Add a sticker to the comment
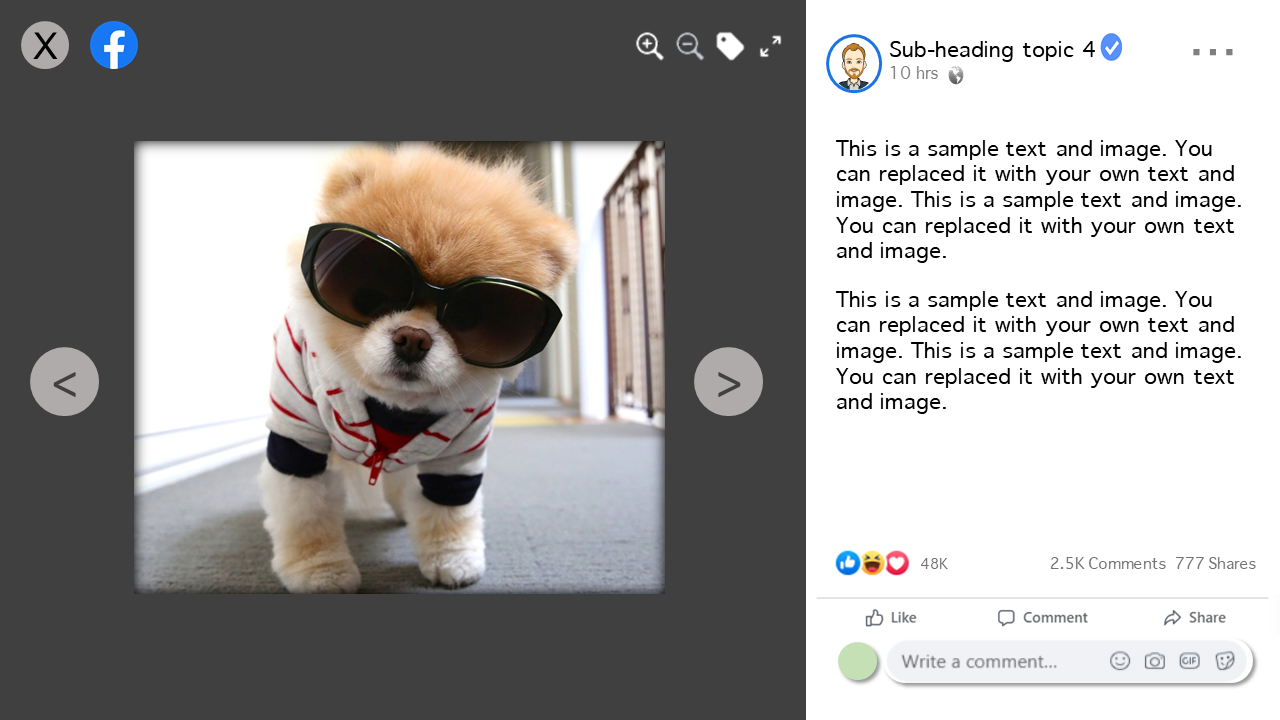The height and width of the screenshot is (720, 1280). (1225, 661)
